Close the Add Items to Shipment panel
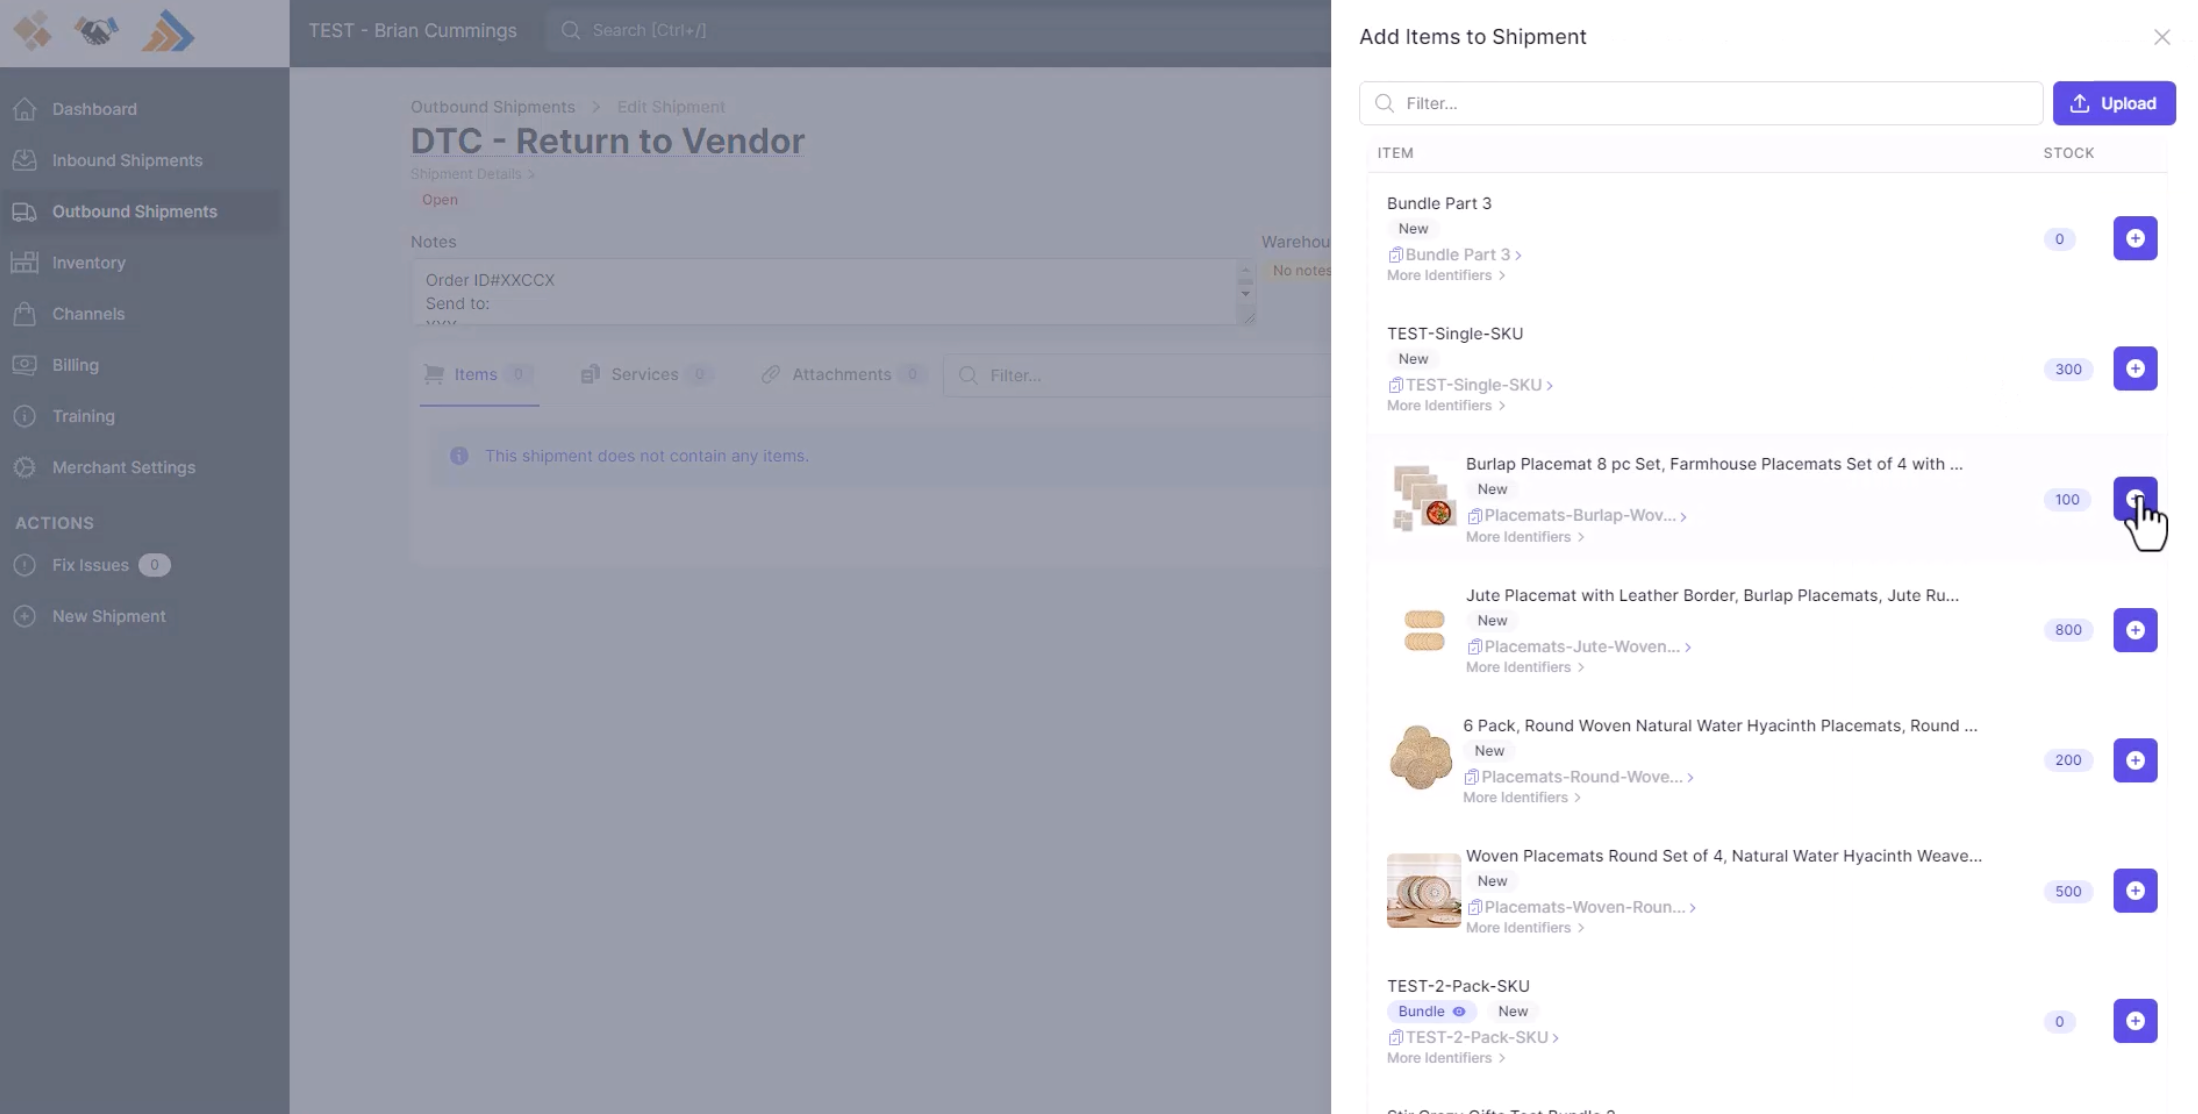The height and width of the screenshot is (1114, 2198). click(x=2161, y=37)
